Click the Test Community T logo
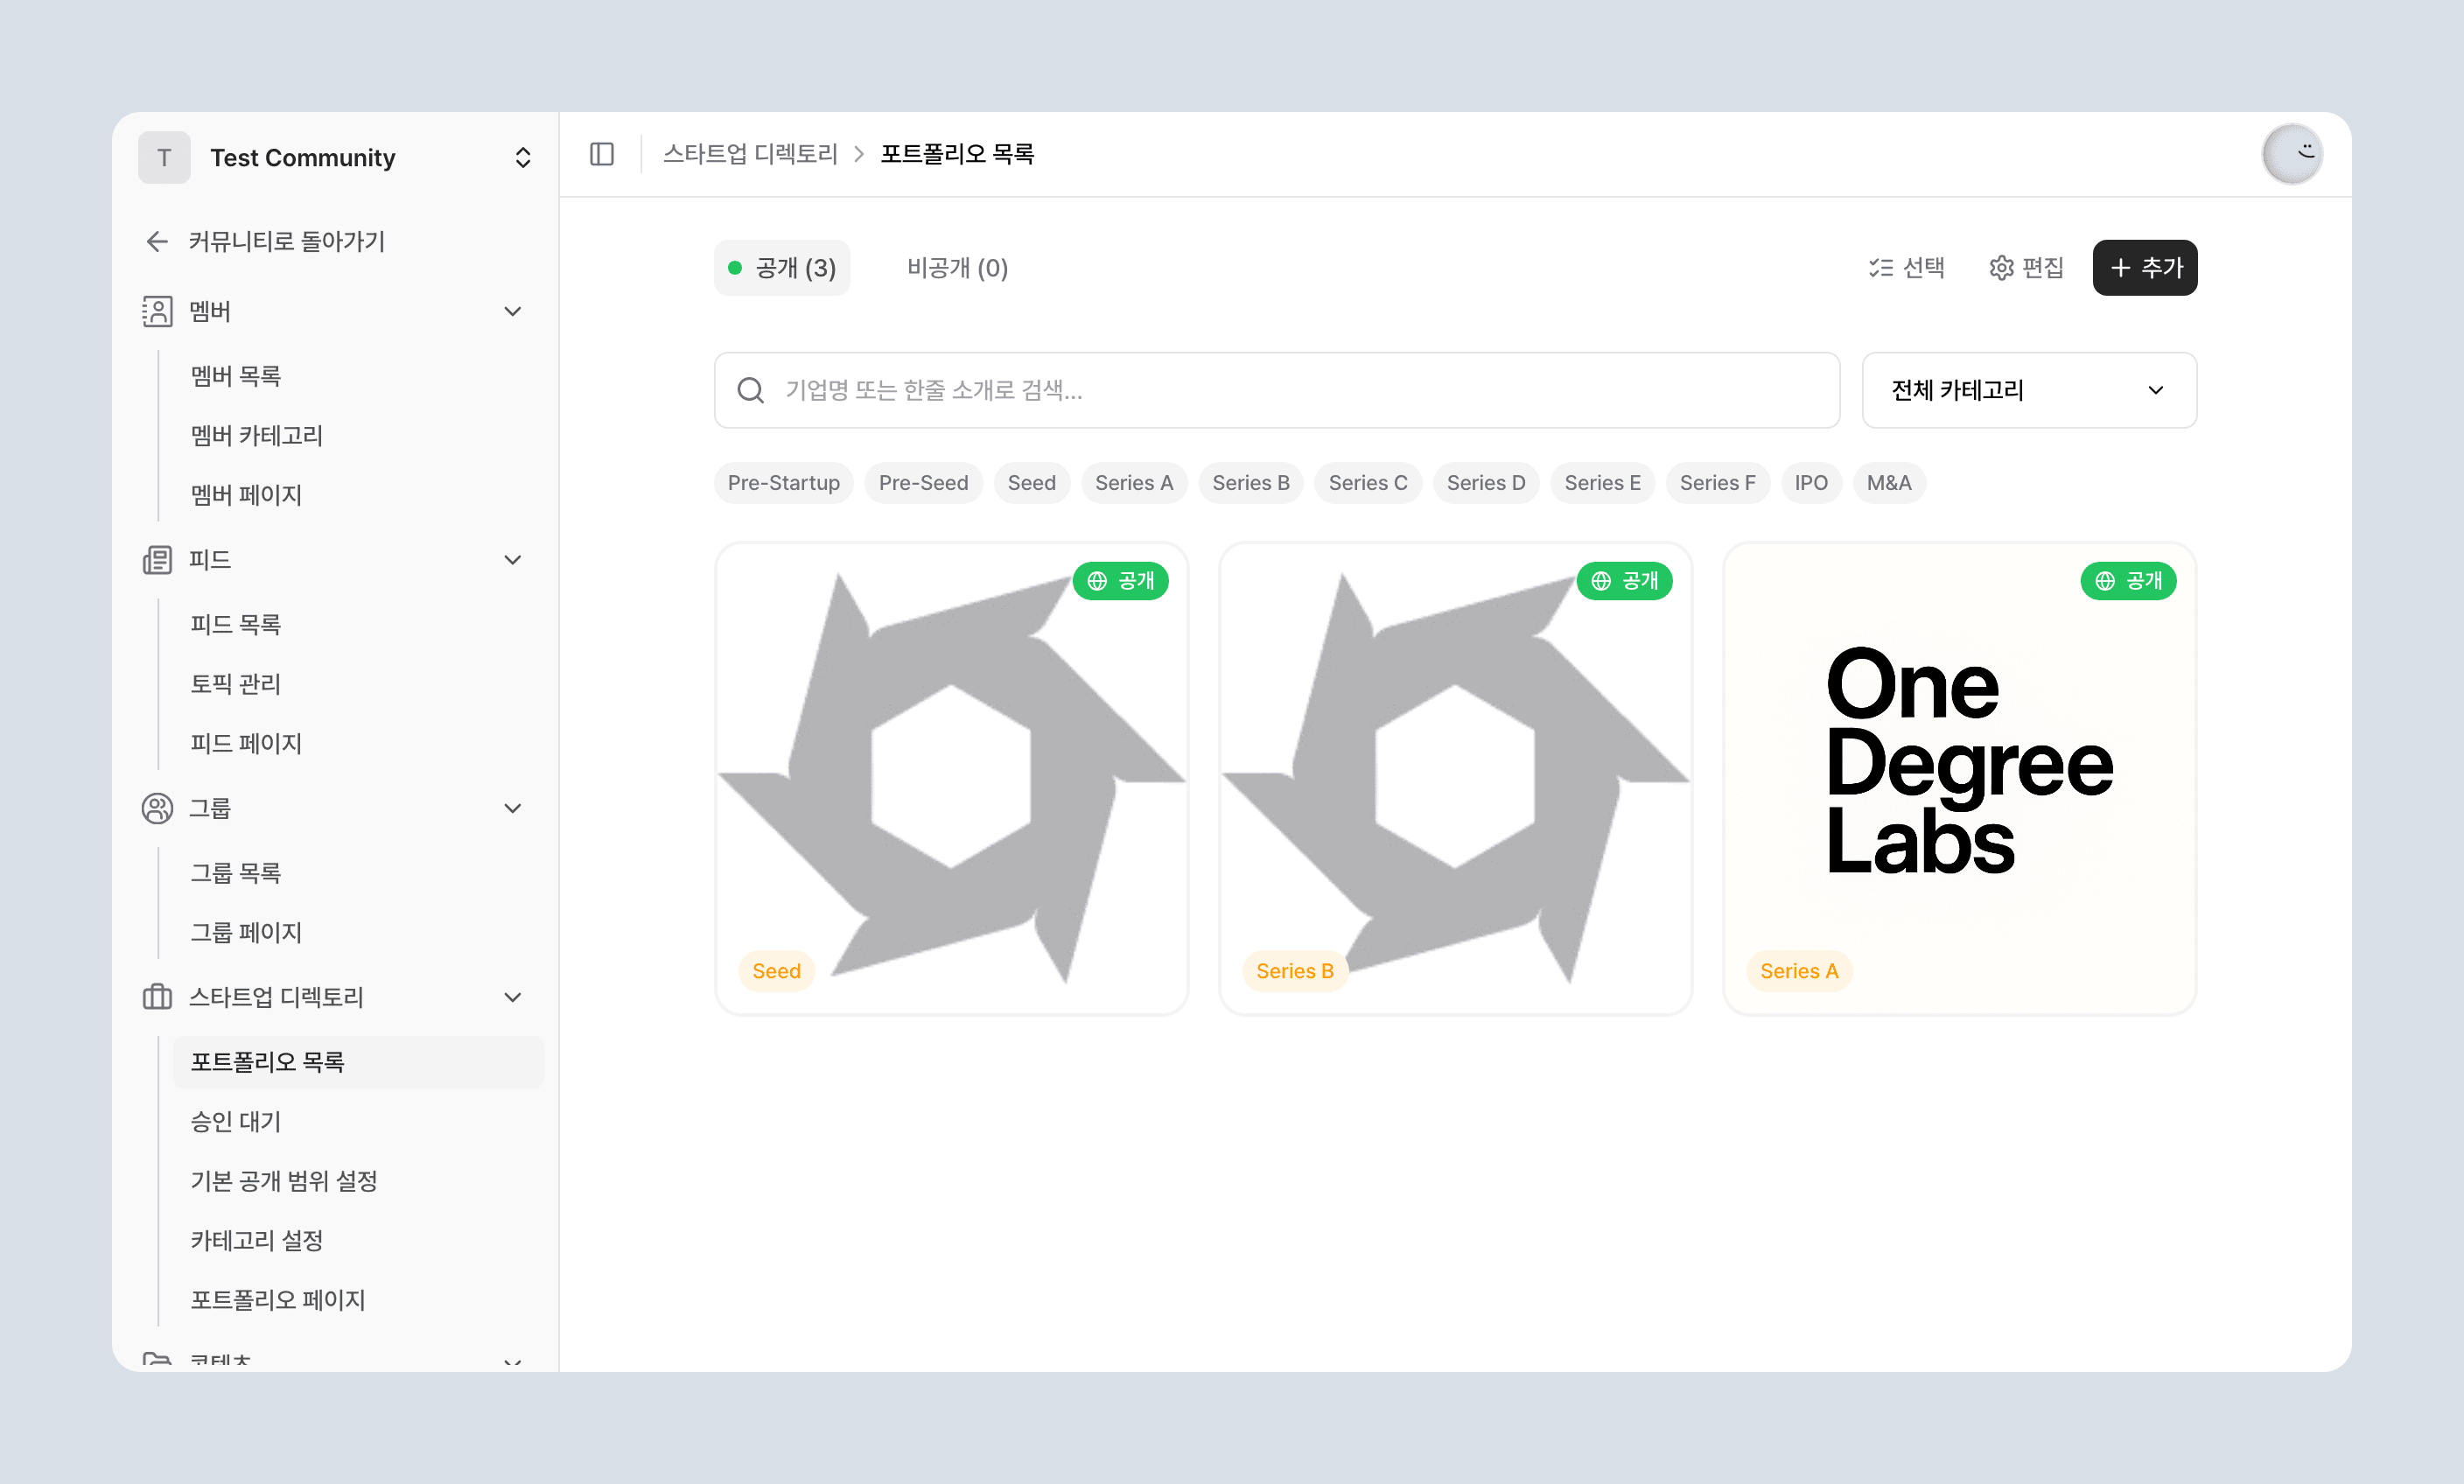Image resolution: width=2464 pixels, height=1484 pixels. (x=164, y=157)
